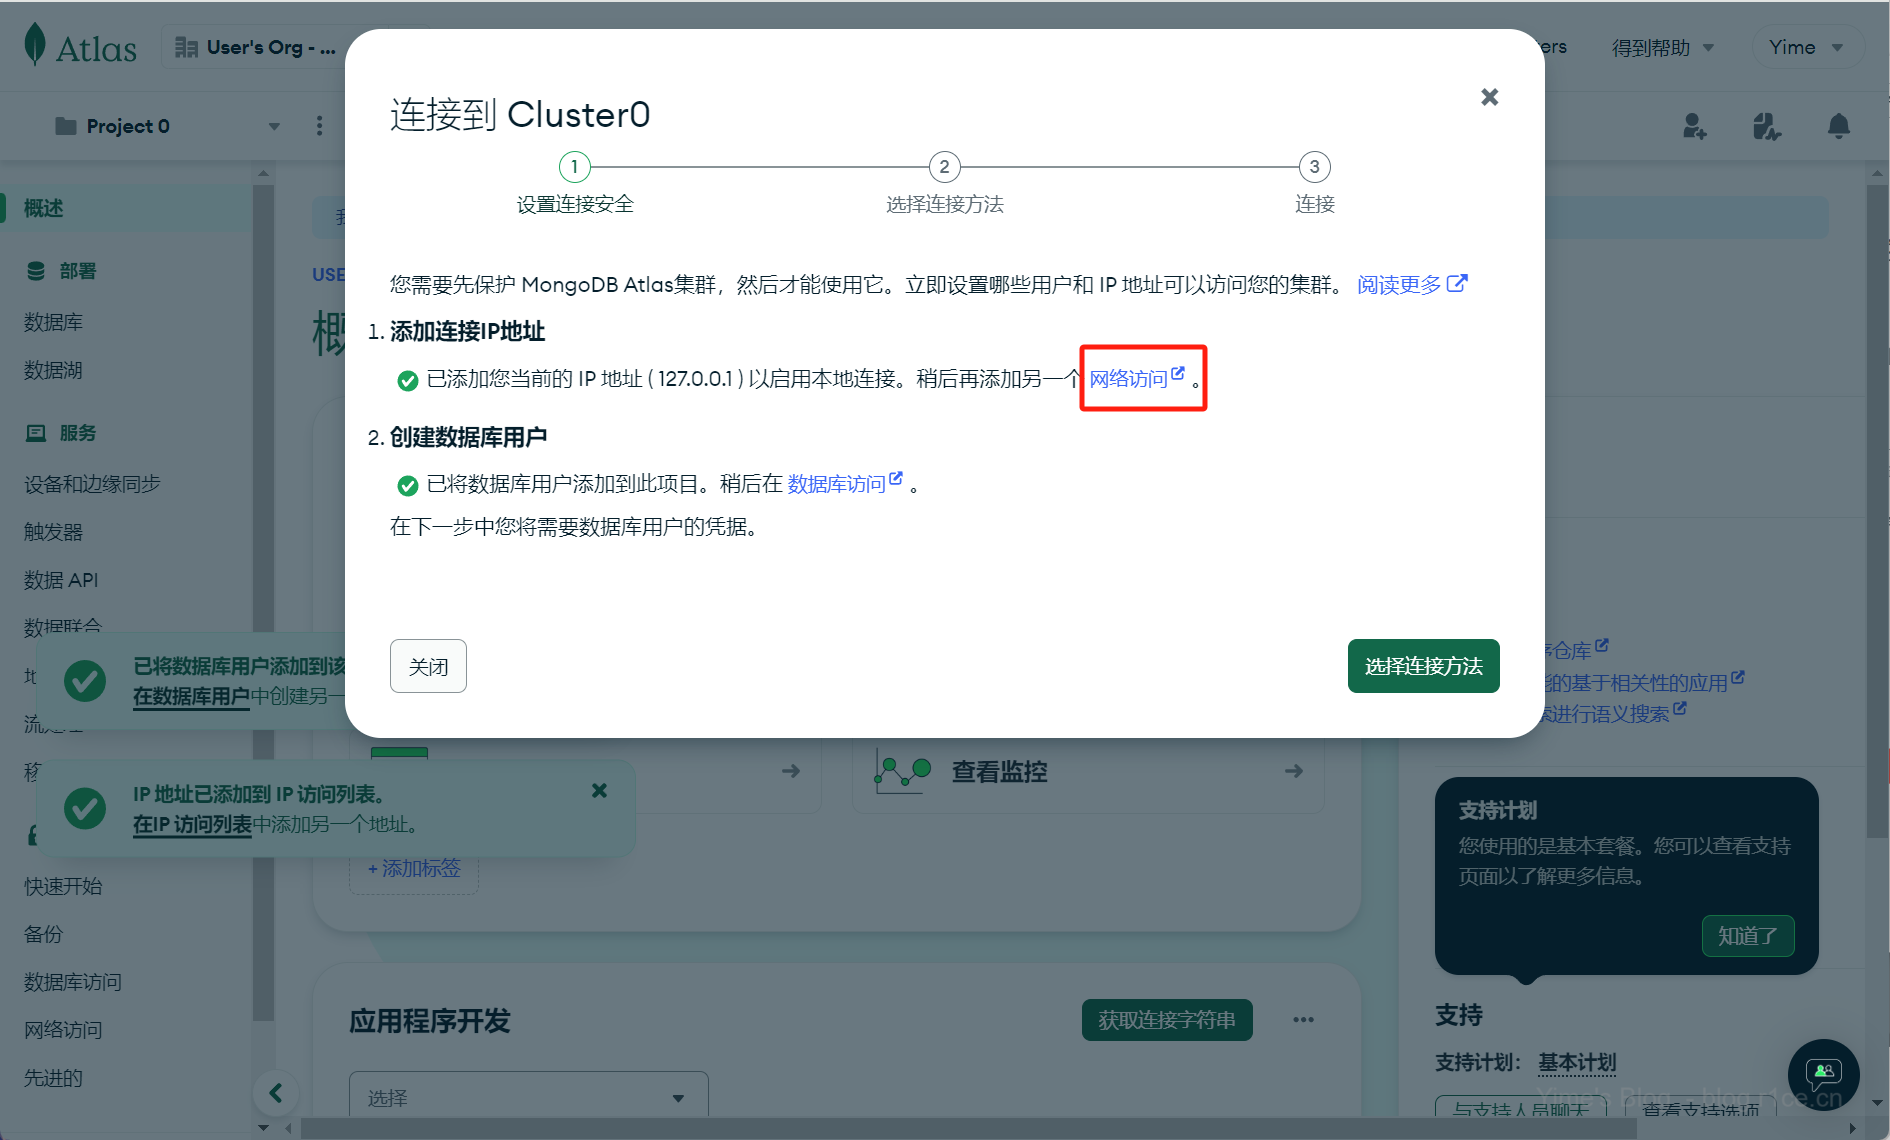Open the support chat bubble icon
This screenshot has width=1890, height=1140.
1823,1074
